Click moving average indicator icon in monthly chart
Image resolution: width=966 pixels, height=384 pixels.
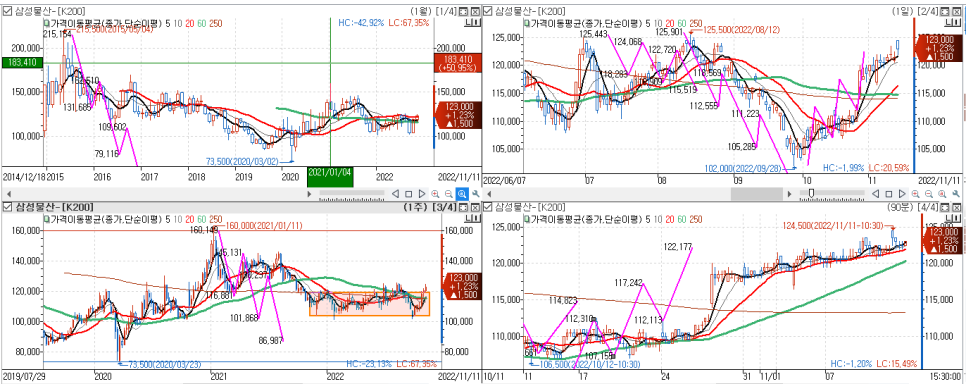pyautogui.click(x=46, y=23)
